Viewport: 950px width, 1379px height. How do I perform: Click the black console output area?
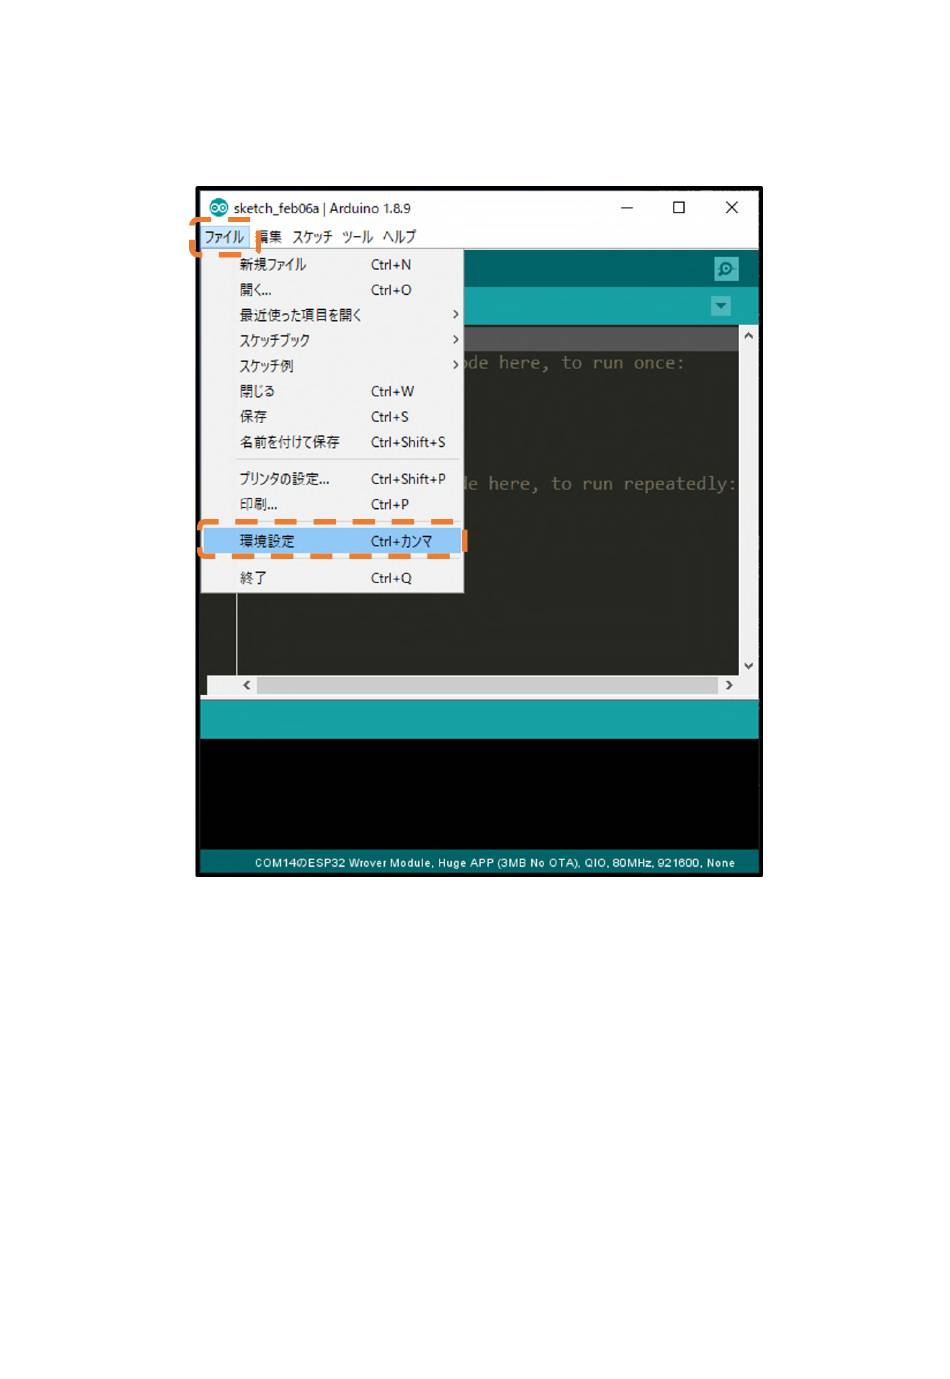tap(479, 794)
